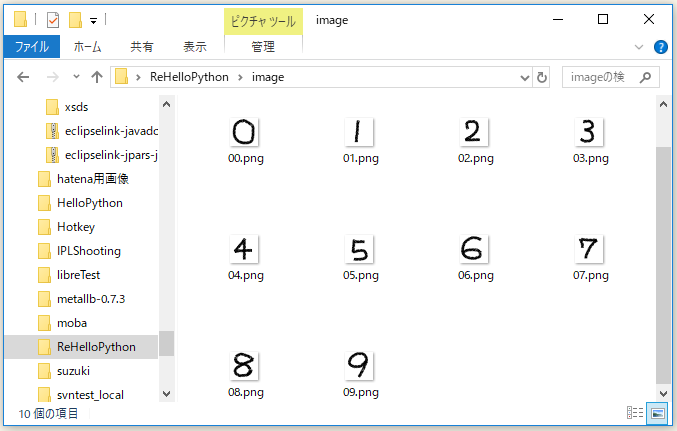Go back with the left arrow

pos(23,77)
